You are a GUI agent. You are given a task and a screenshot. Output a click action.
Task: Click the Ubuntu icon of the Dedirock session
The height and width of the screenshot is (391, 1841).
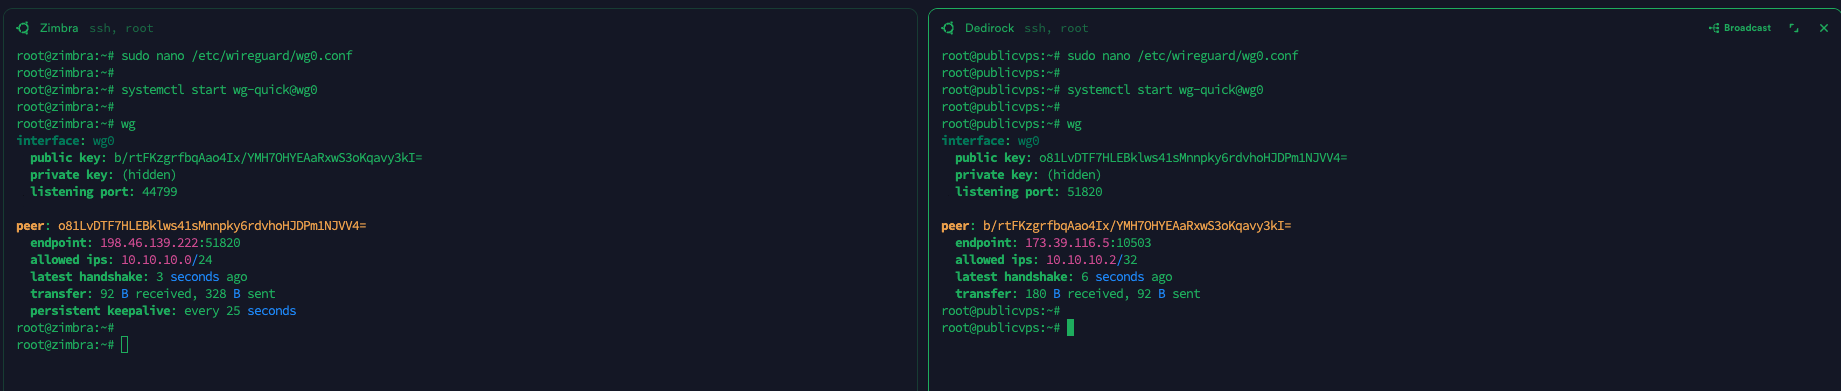tap(948, 28)
